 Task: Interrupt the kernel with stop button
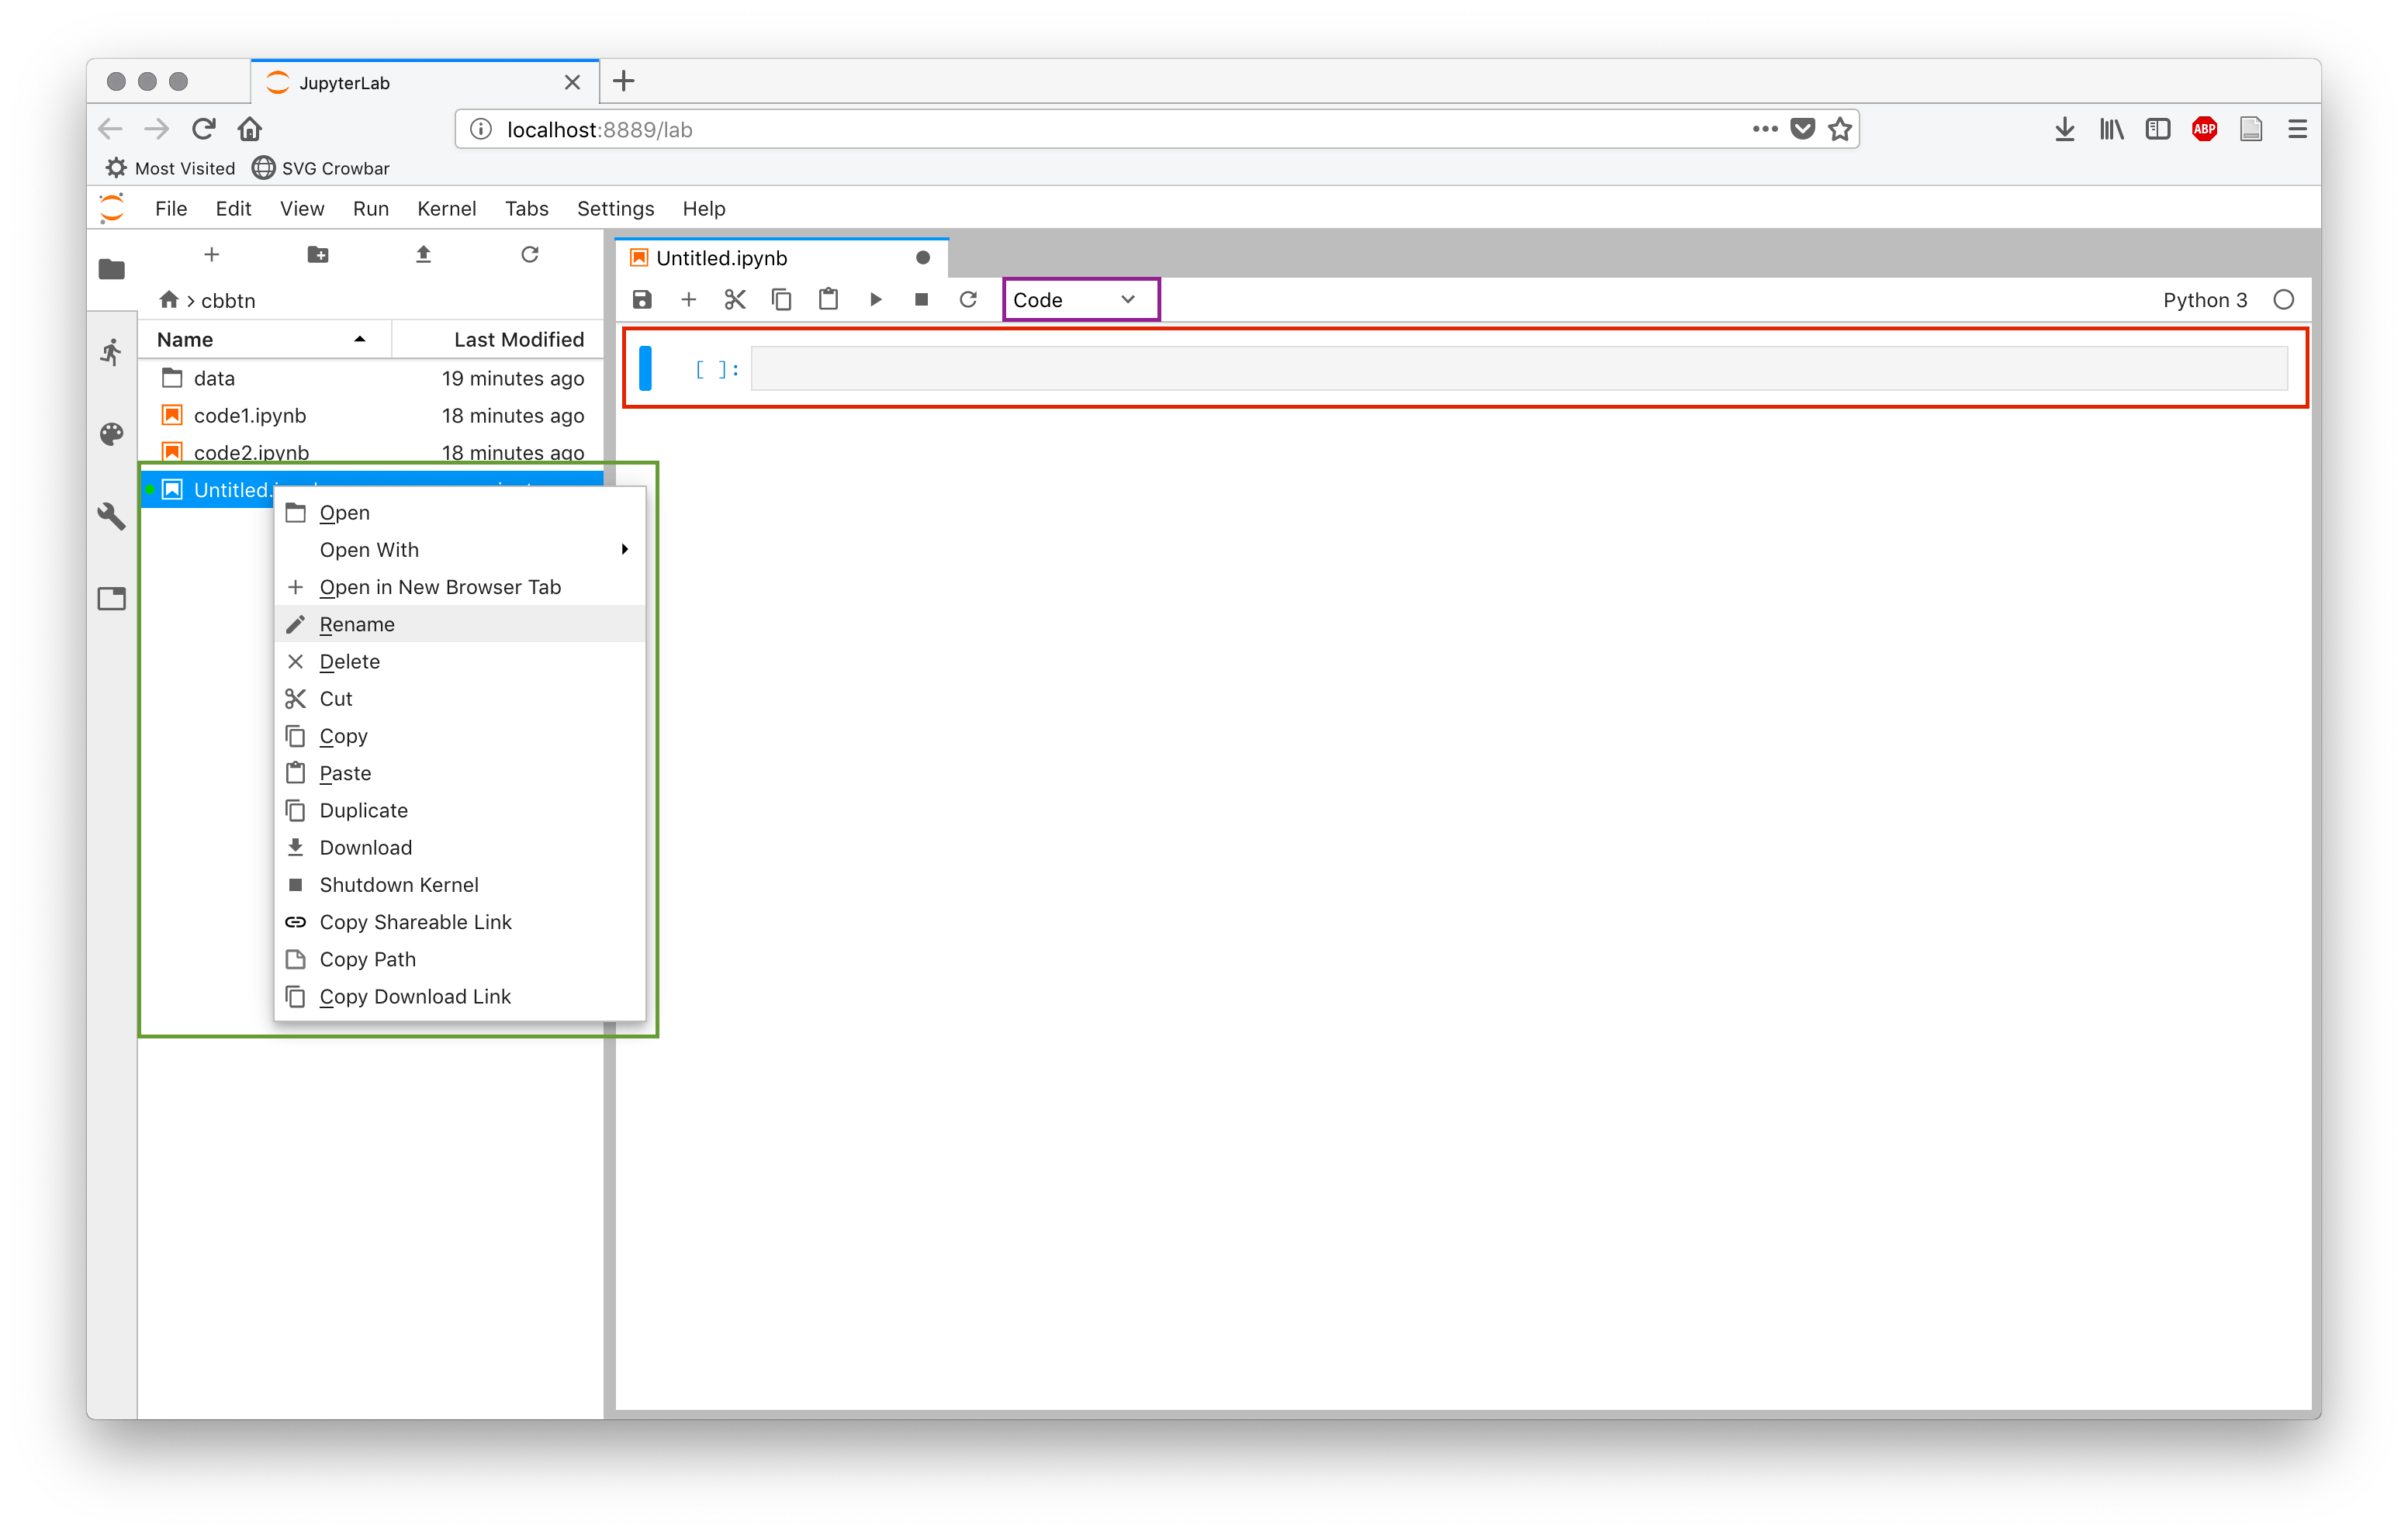[921, 299]
